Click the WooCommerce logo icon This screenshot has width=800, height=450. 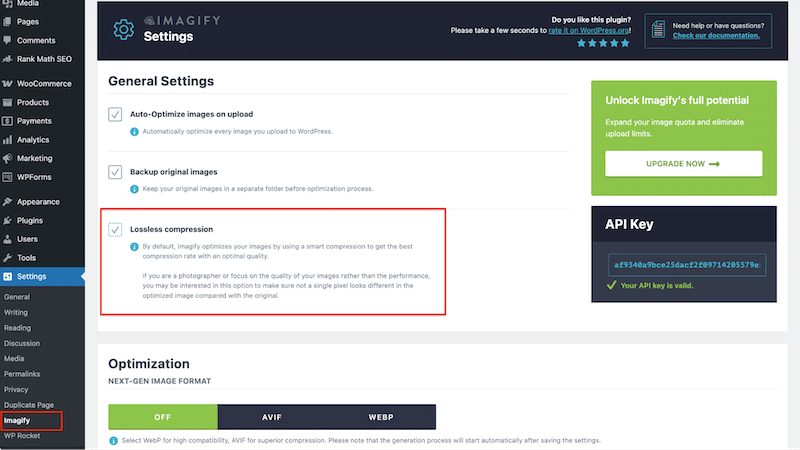click(7, 84)
